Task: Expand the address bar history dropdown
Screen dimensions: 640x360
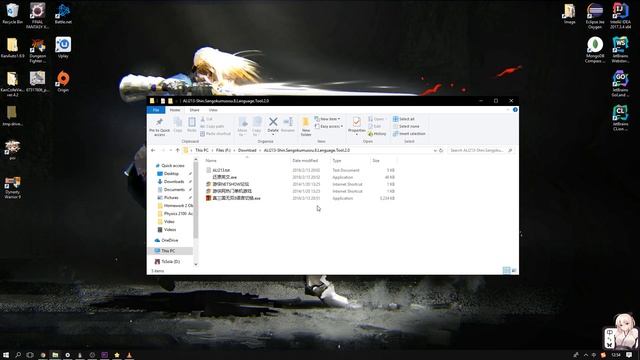Action: click(435, 151)
